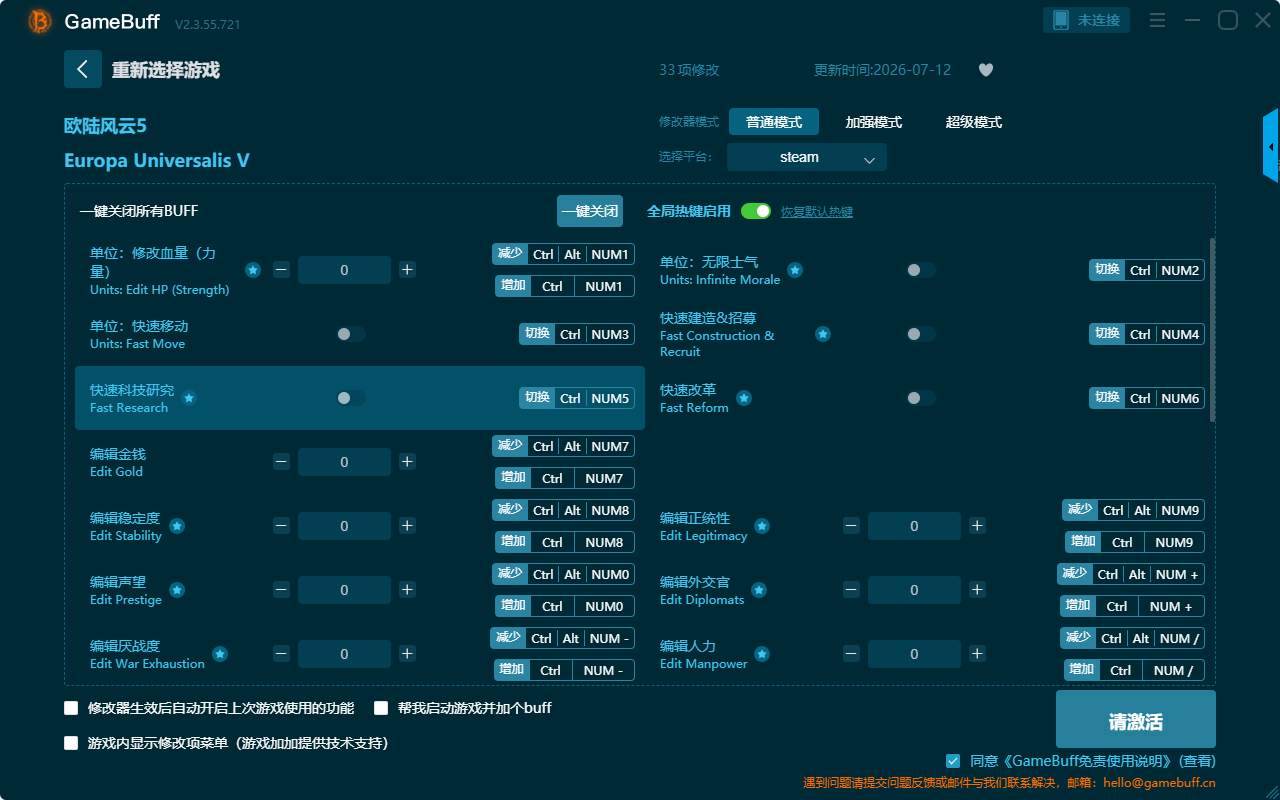The image size is (1280, 800).
Task: Decrease Units: Edit HP value with minus
Action: coord(281,270)
